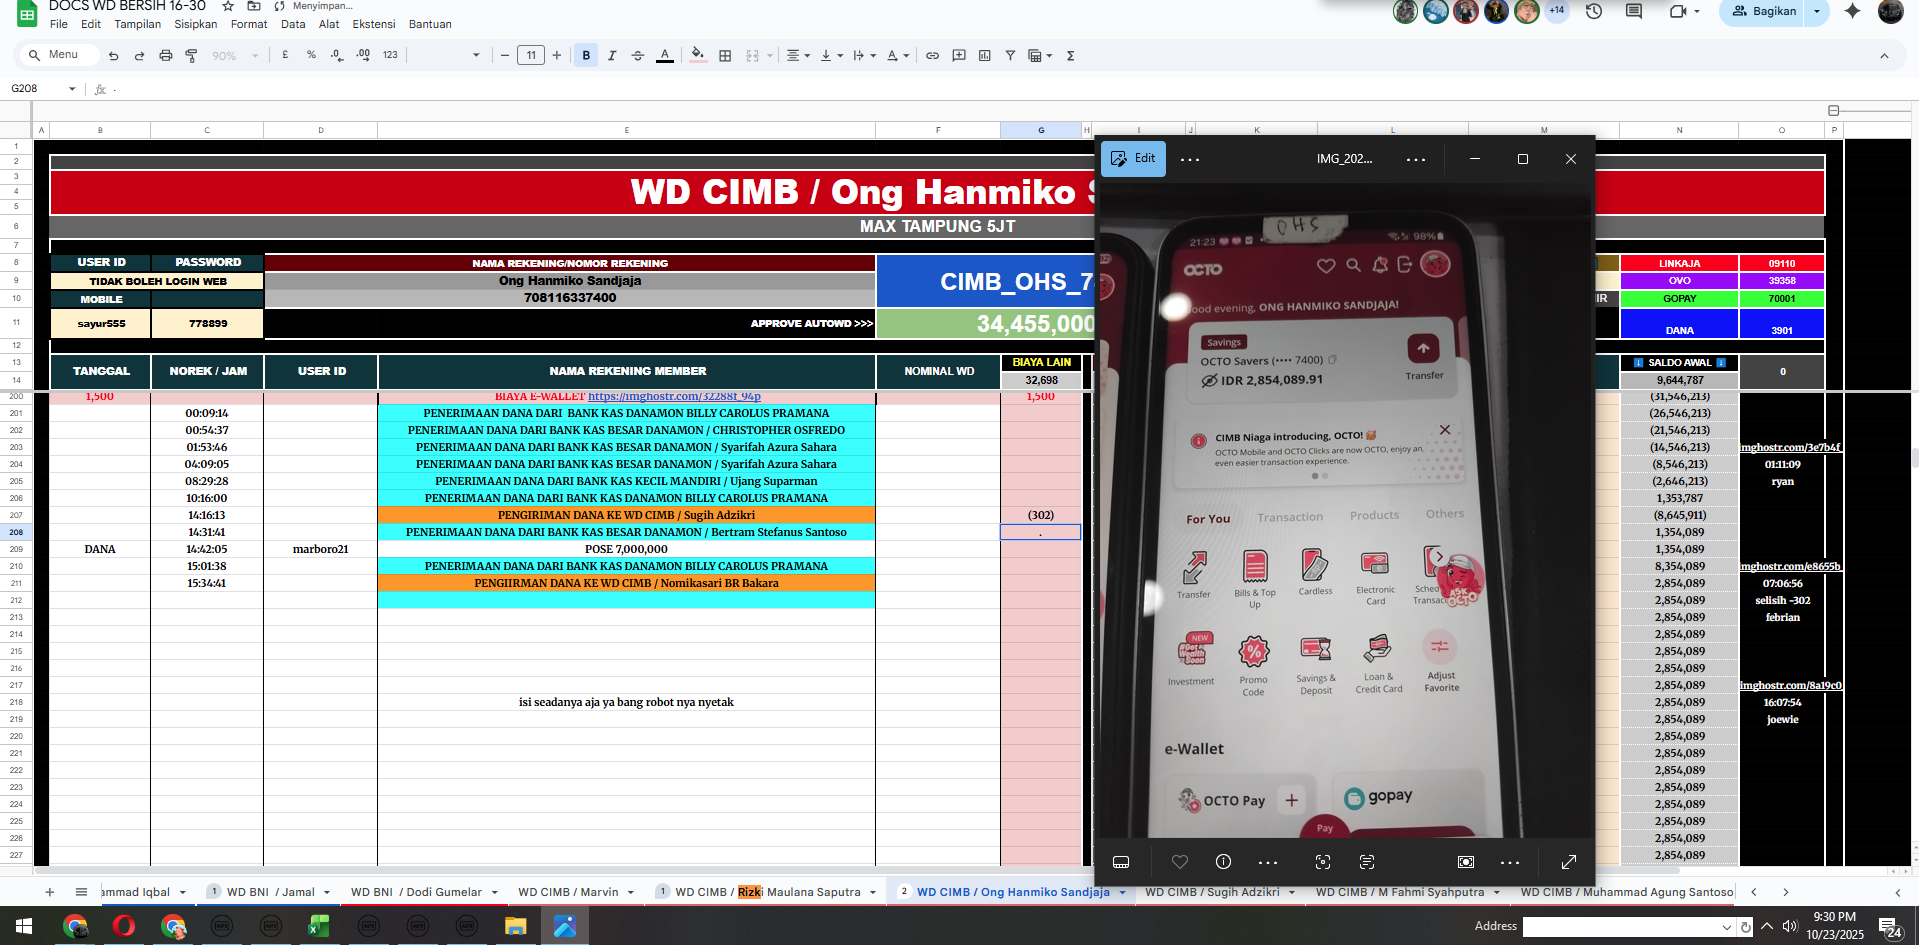Image resolution: width=1919 pixels, height=945 pixels.
Task: Open cell borders options
Action: click(725, 56)
